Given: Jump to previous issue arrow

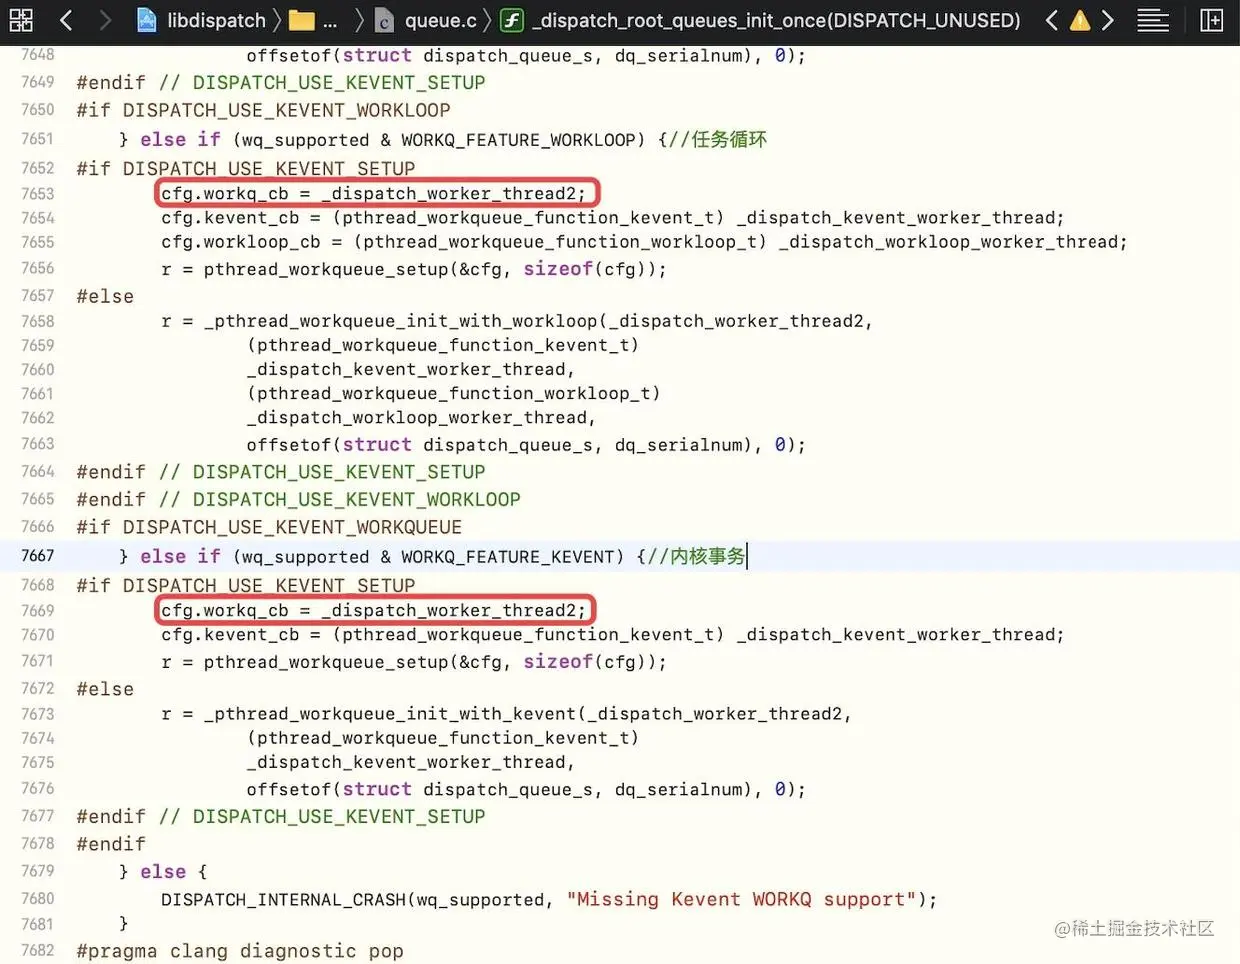Looking at the screenshot, I should (1051, 20).
